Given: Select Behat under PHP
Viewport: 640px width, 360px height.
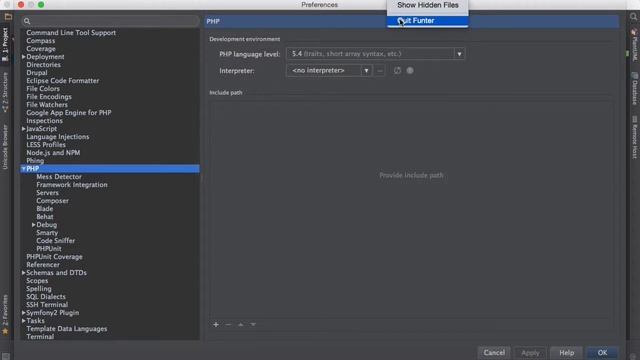Looking at the screenshot, I should (x=44, y=217).
